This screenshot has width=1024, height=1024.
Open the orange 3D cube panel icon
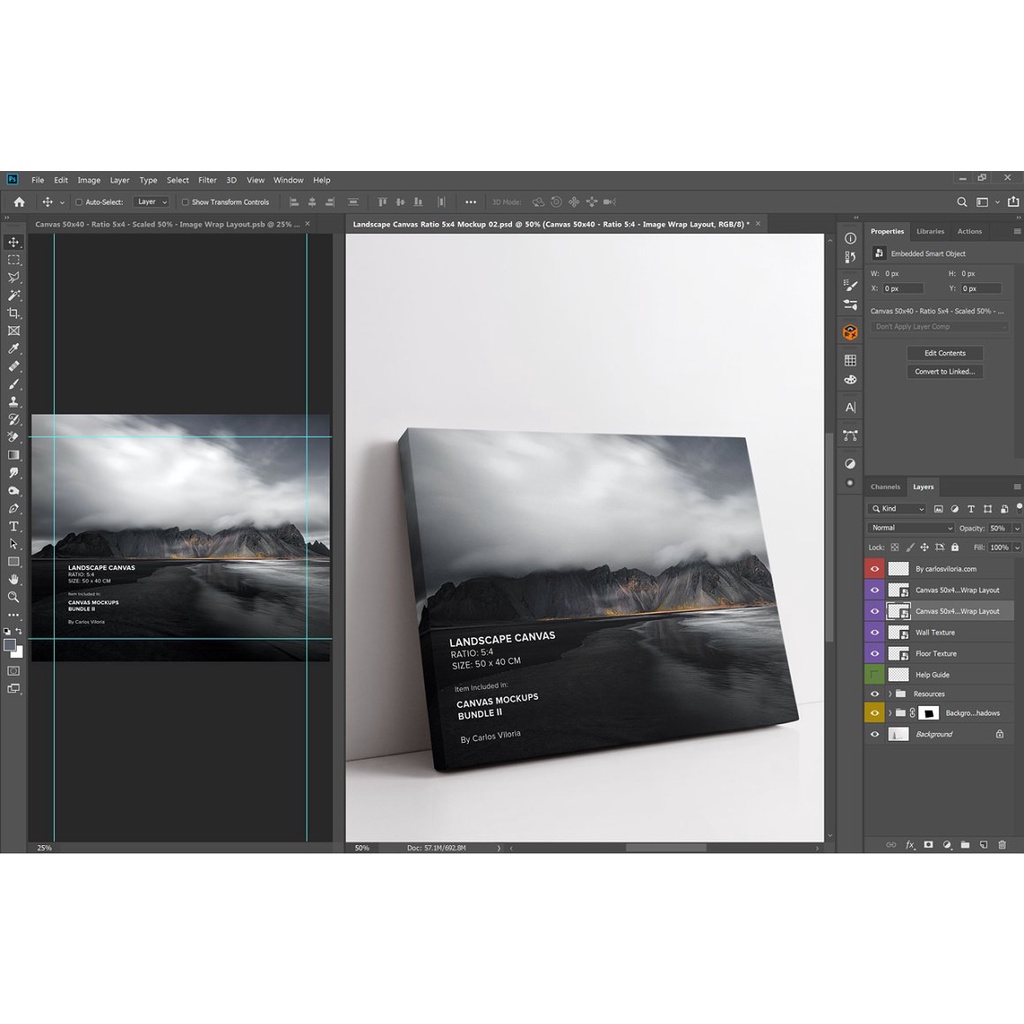tap(850, 332)
